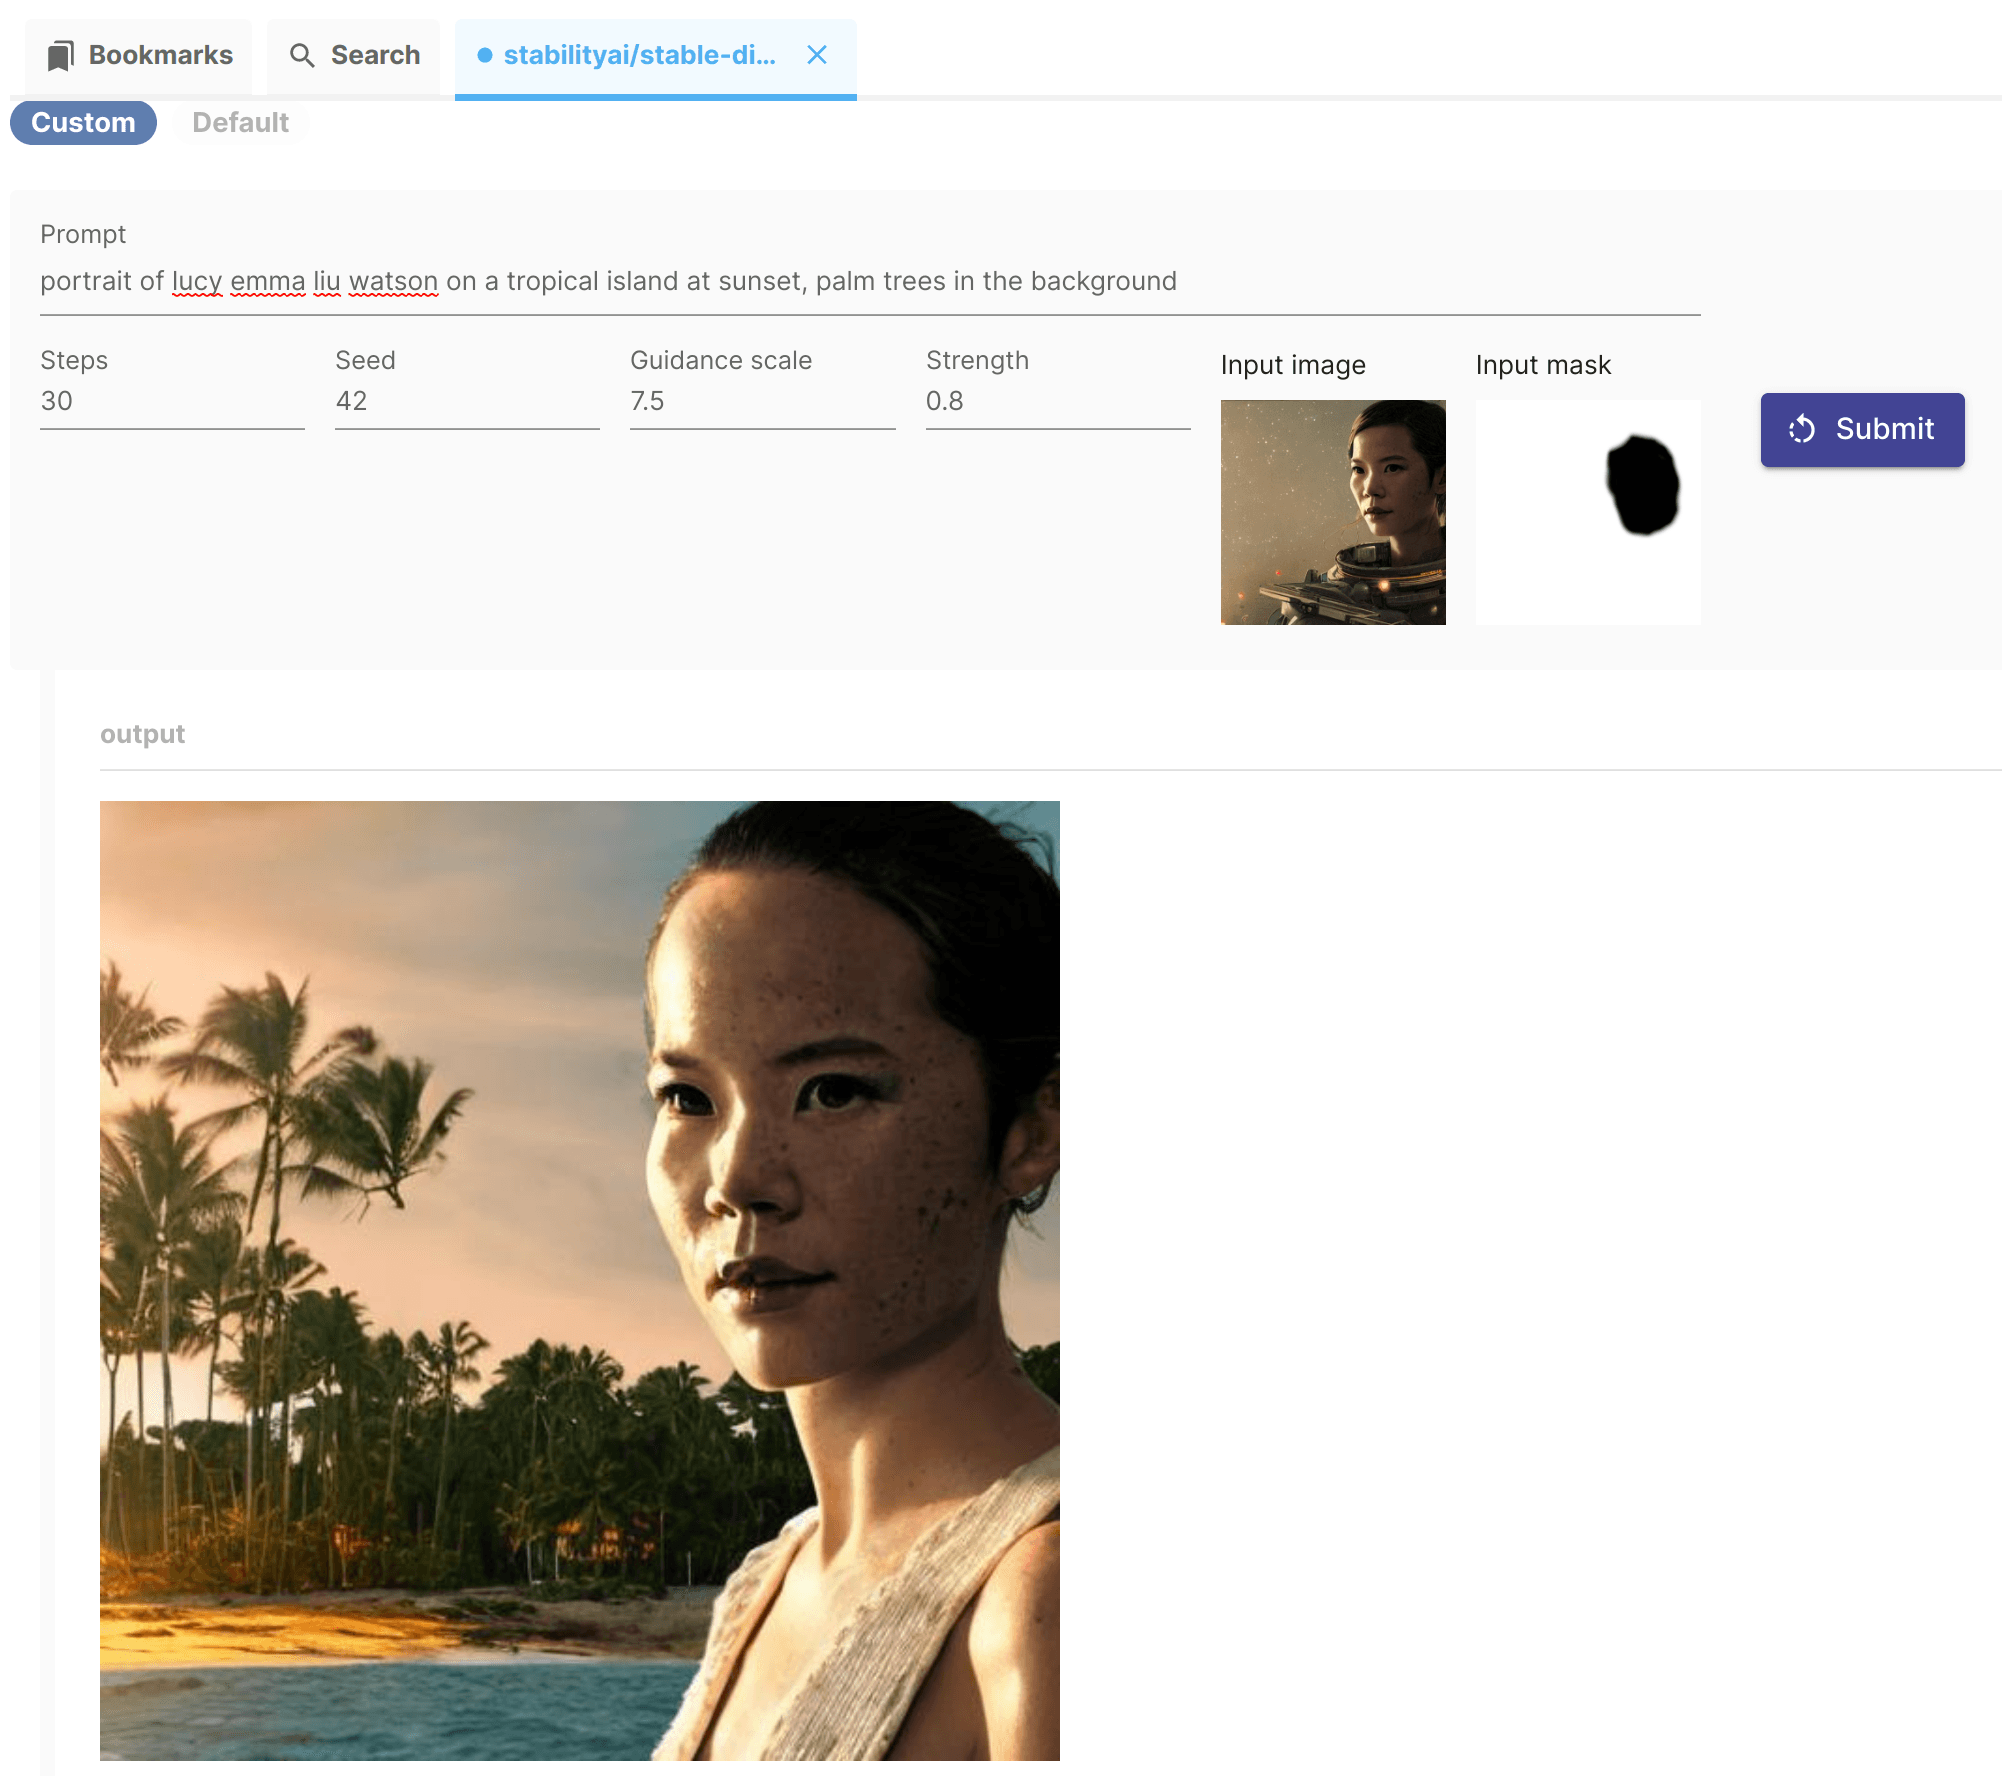Viewport: 2002px width, 1792px height.
Task: Focus the Prompt text field
Action: 870,282
